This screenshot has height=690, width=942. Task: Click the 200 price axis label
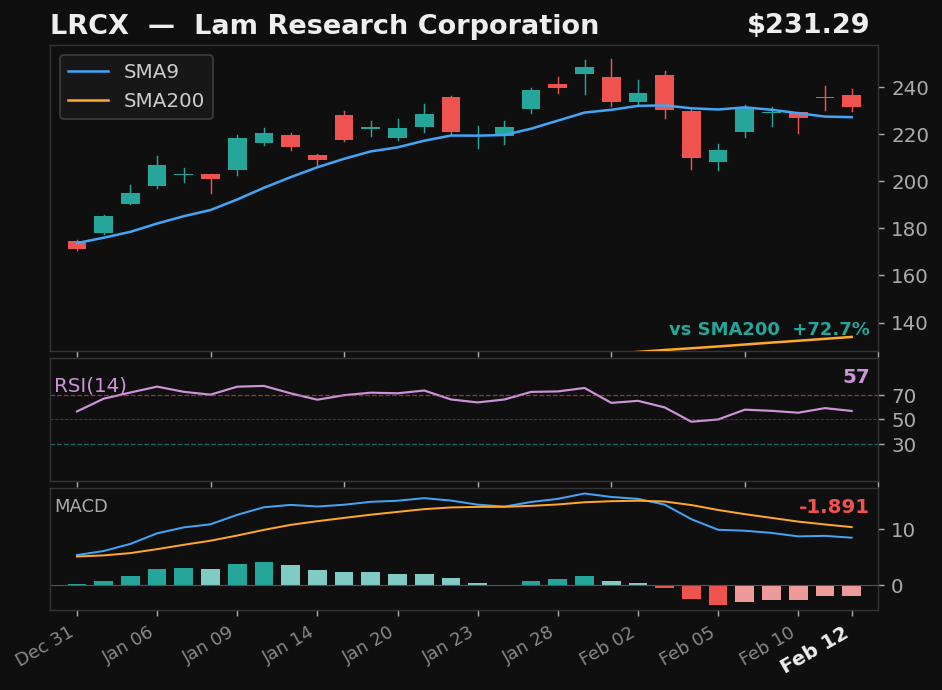pos(910,182)
